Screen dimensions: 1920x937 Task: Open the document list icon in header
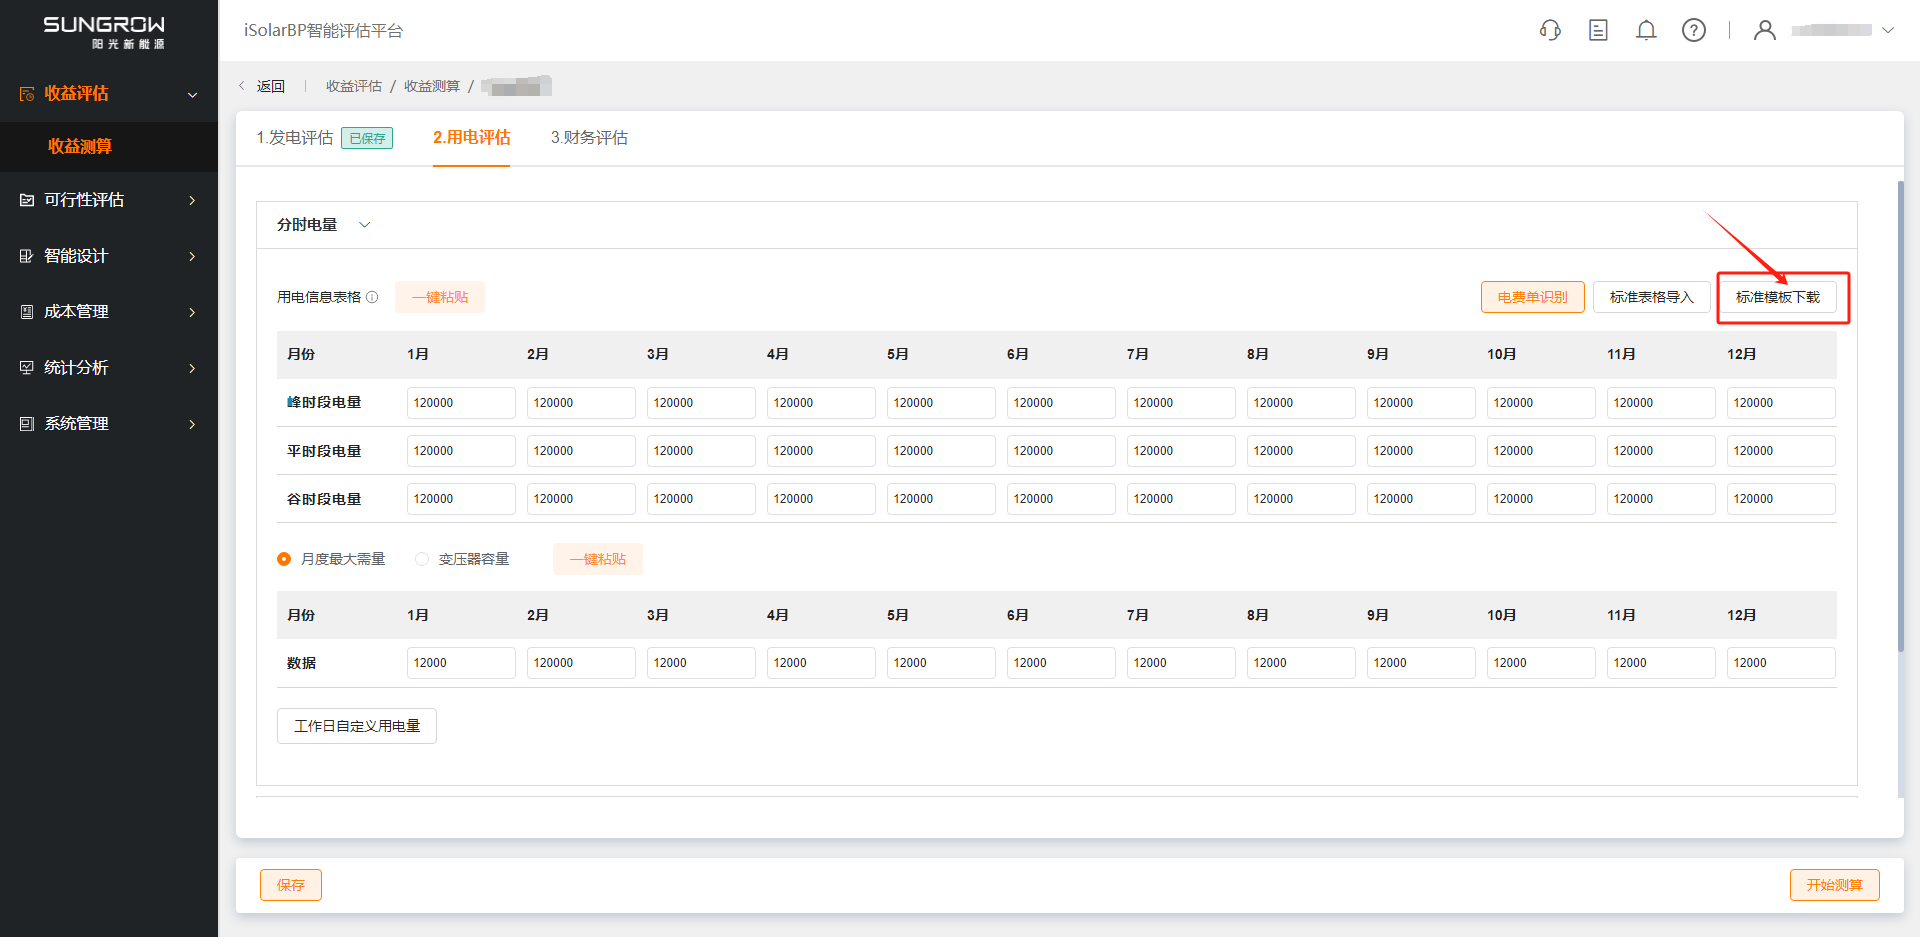1598,30
